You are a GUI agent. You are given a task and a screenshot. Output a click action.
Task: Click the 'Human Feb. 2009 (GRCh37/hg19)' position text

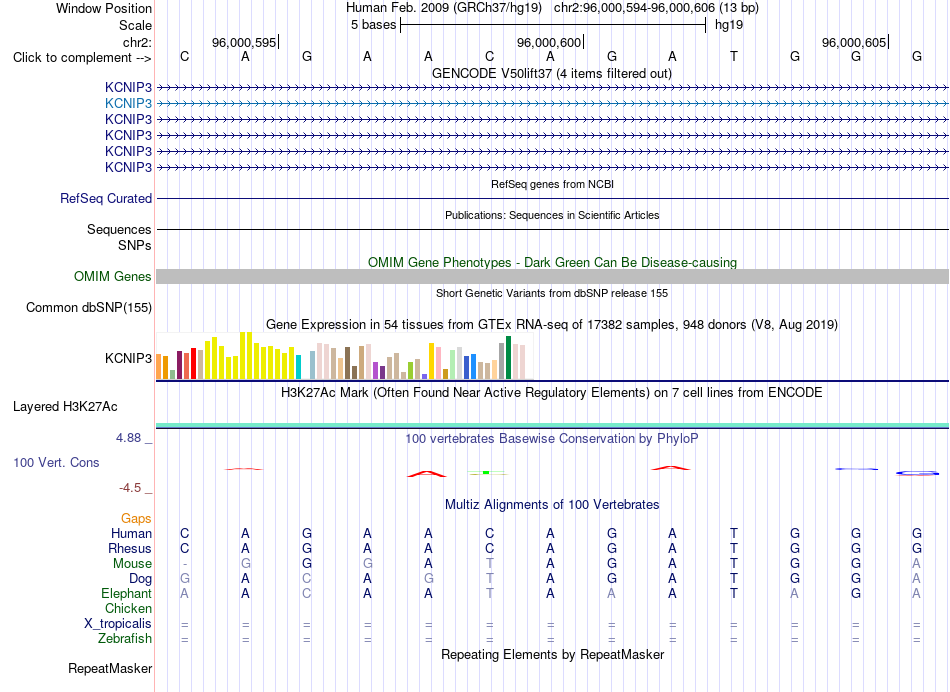[x=445, y=8]
